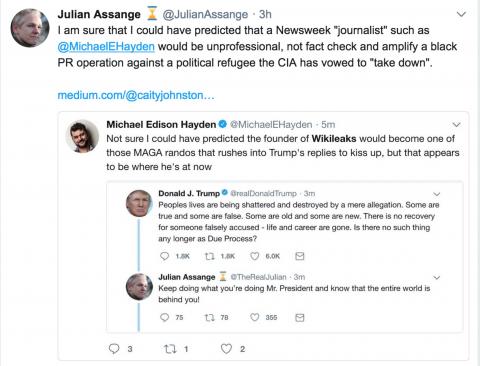Expand the top Julian Assange tweet options chevron

tap(461, 14)
